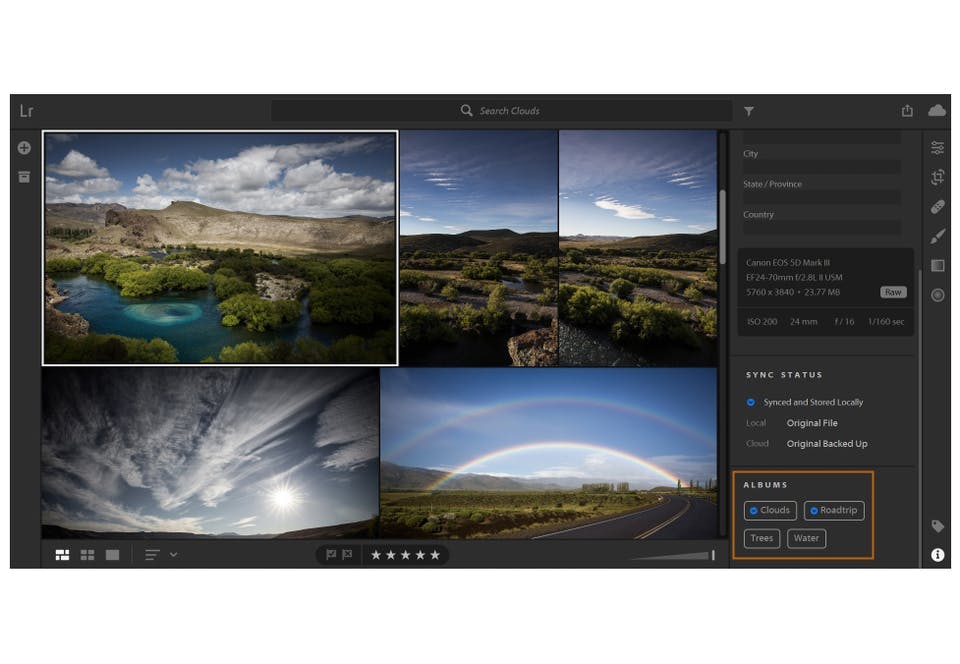Open the Edit sliders panel
This screenshot has width=960, height=664.
[x=937, y=148]
